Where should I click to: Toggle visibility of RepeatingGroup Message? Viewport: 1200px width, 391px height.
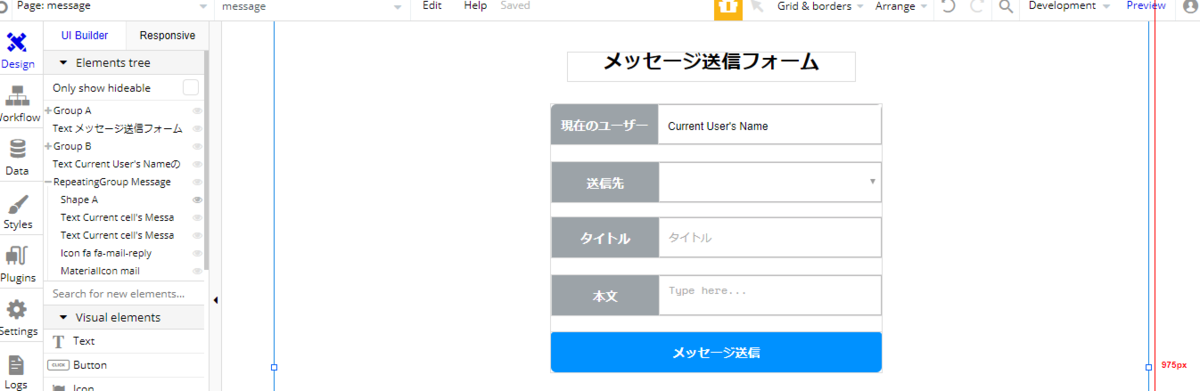(197, 182)
